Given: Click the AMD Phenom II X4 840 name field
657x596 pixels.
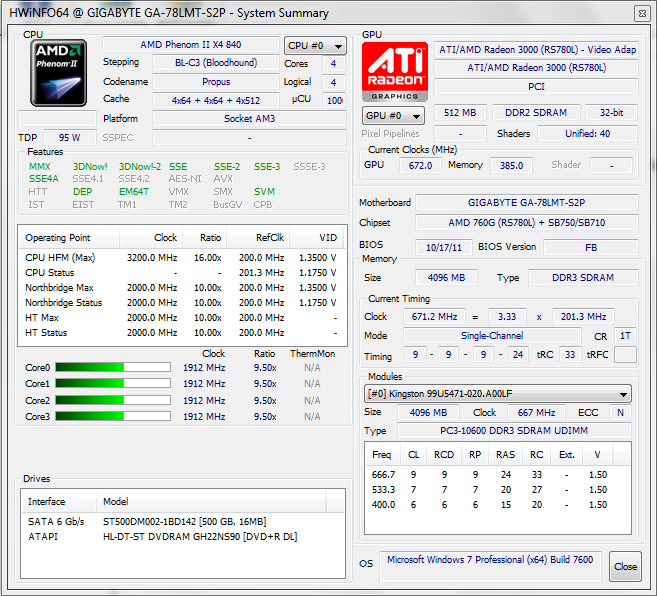Looking at the screenshot, I should [190, 45].
